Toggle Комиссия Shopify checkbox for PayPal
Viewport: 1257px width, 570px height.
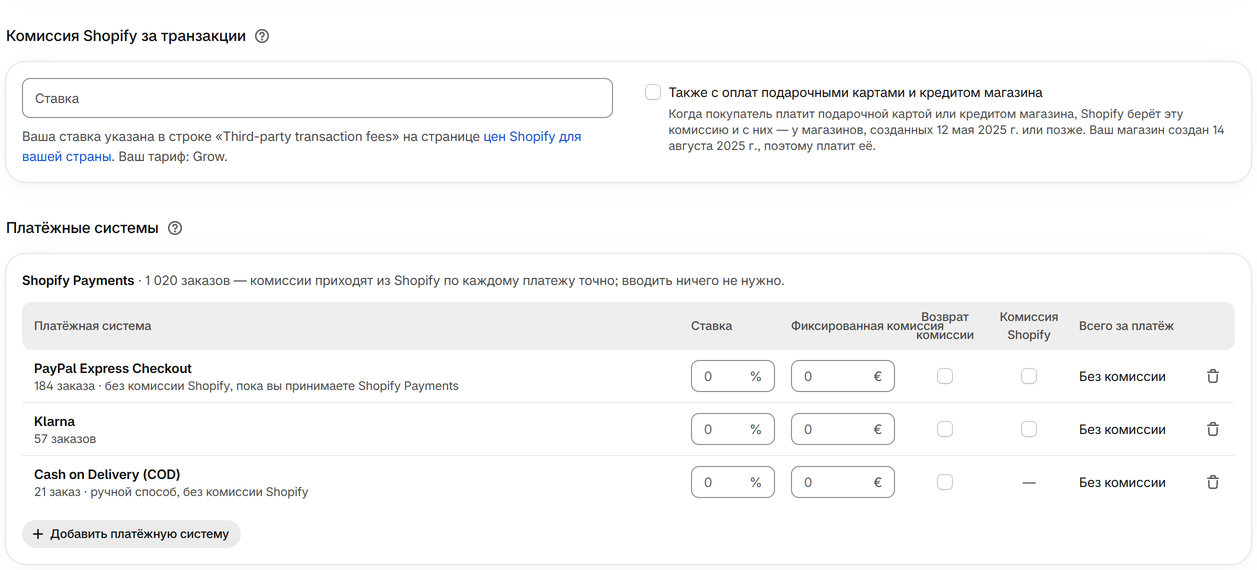point(1029,376)
